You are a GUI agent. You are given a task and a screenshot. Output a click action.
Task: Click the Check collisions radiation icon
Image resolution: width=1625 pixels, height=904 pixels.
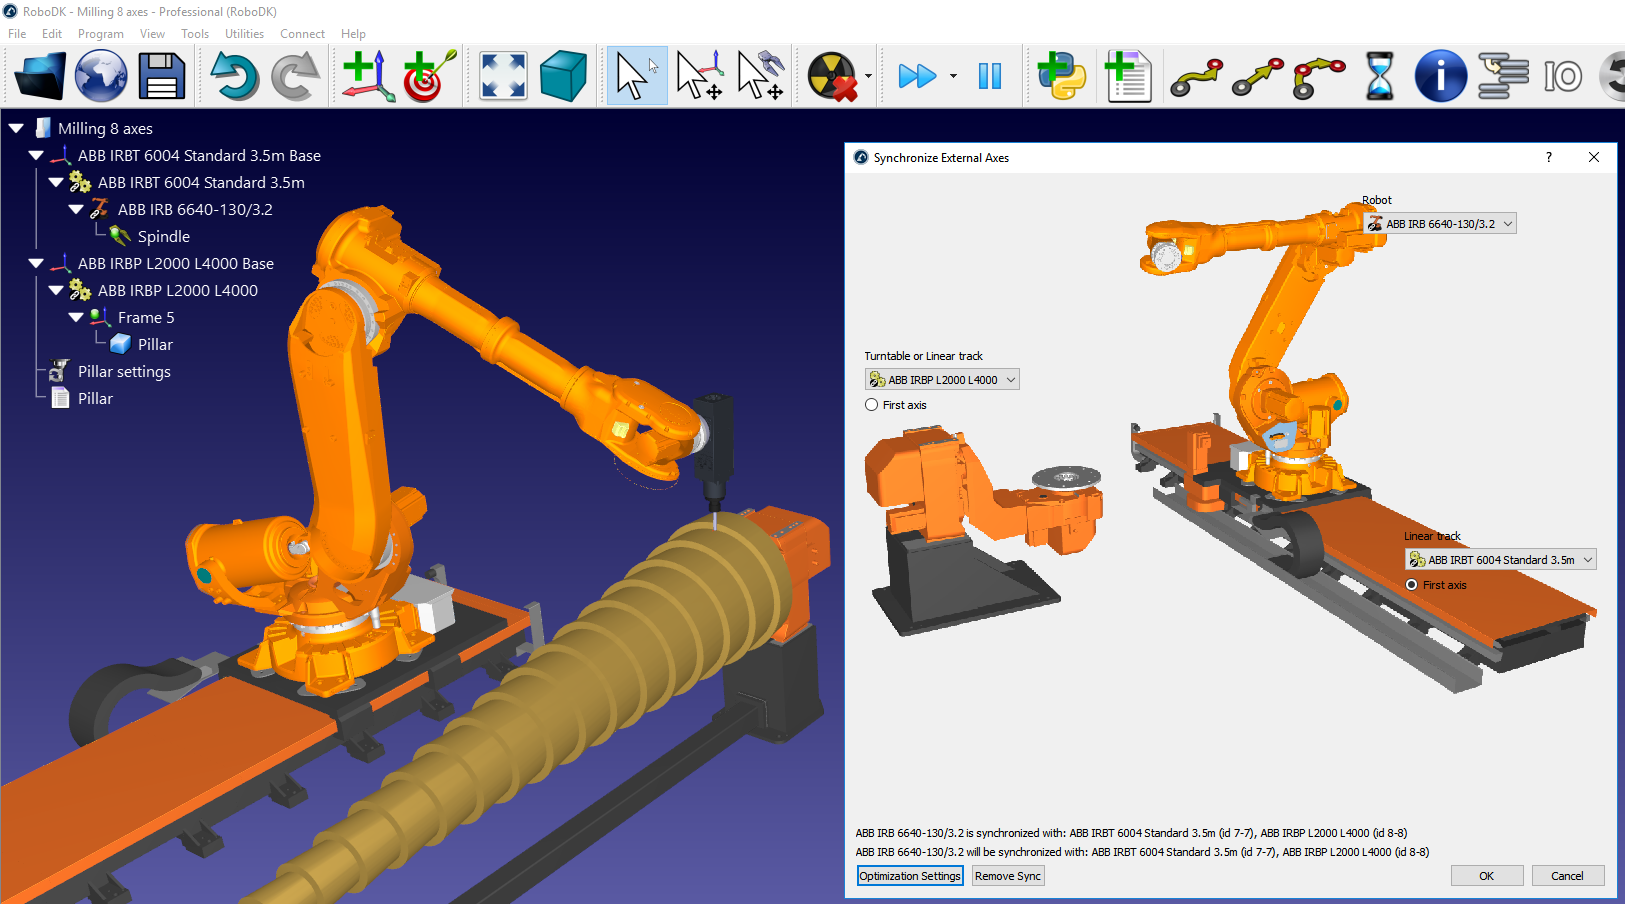coord(833,76)
